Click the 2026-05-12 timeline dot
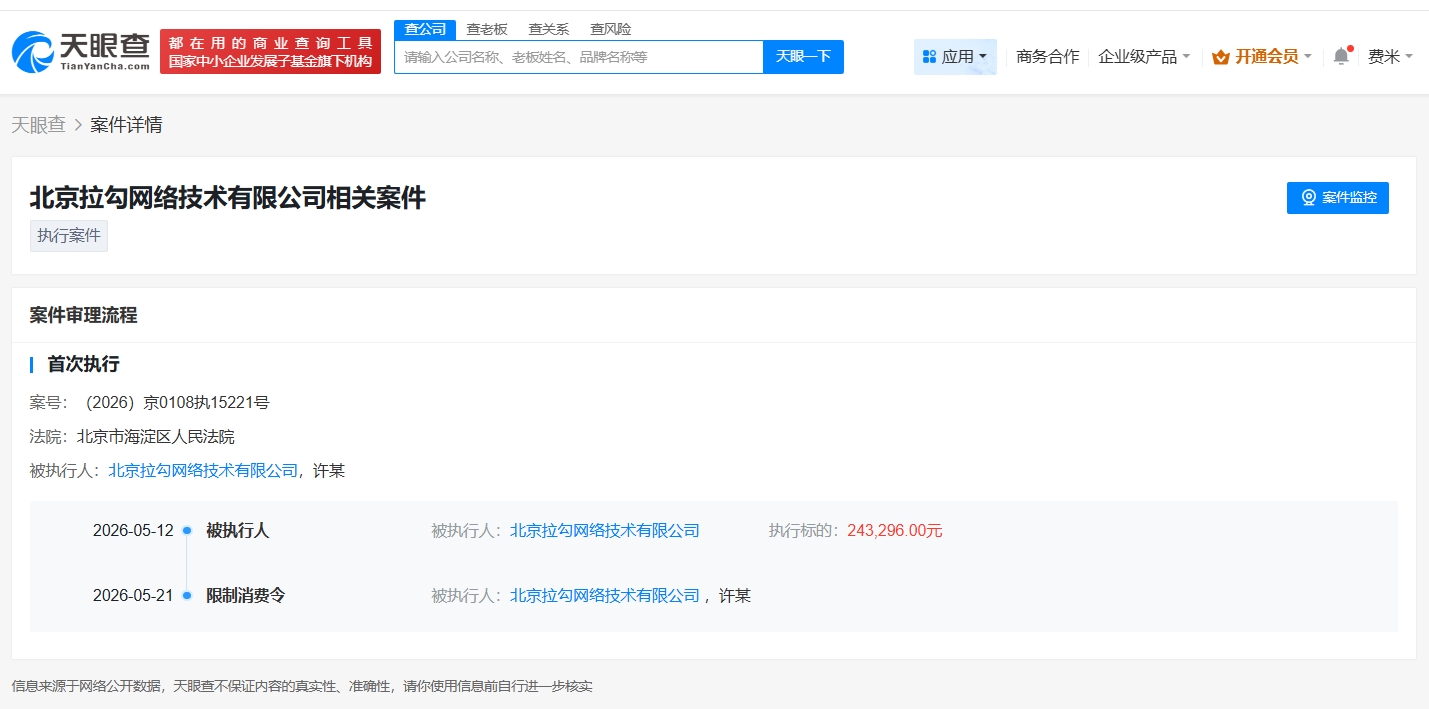Screen dimensions: 1429x709 [x=187, y=531]
